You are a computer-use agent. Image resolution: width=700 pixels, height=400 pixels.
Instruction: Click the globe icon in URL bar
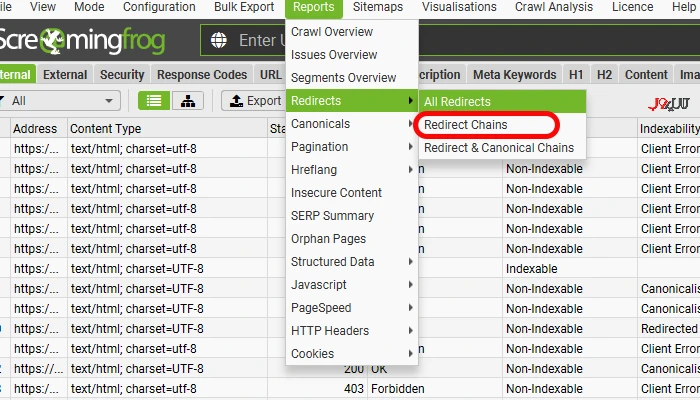[219, 40]
